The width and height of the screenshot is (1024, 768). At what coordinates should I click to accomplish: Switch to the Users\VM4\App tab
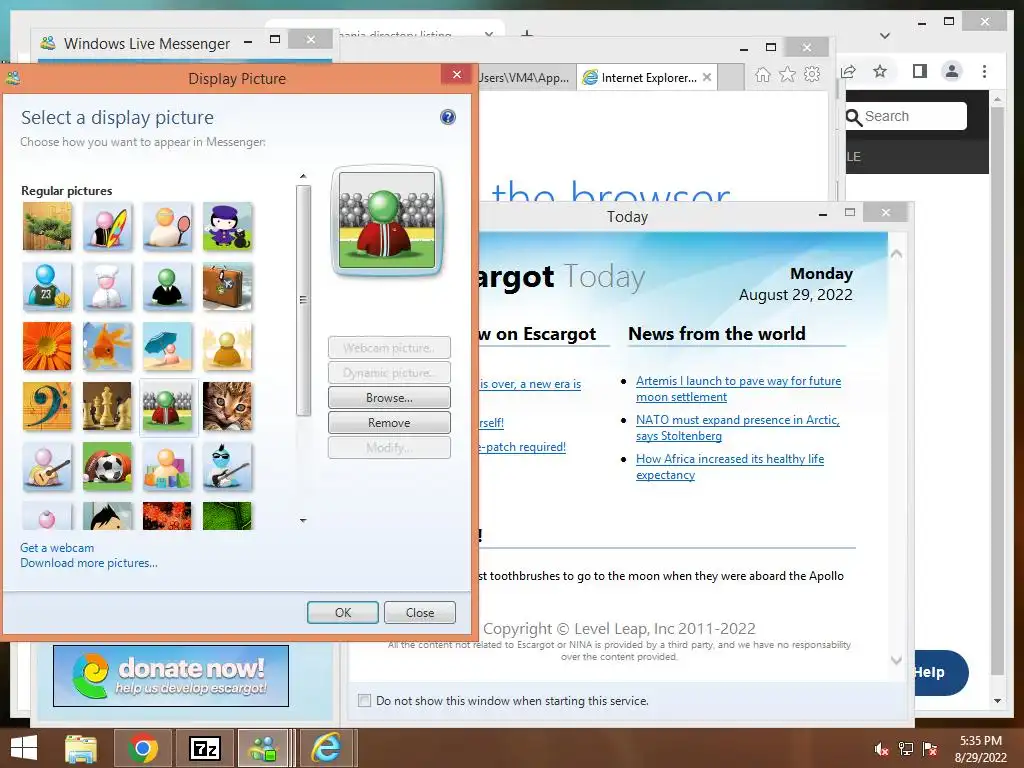[x=524, y=78]
